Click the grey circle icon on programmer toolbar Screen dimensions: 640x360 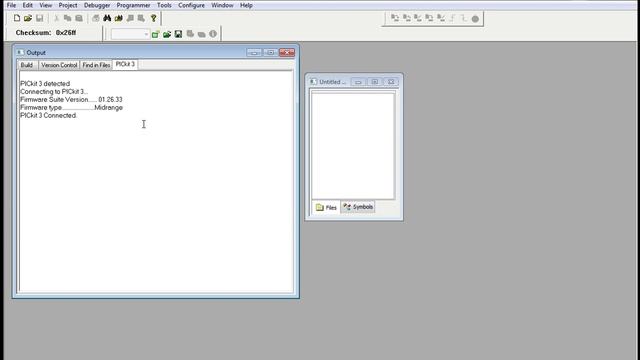coord(475,19)
